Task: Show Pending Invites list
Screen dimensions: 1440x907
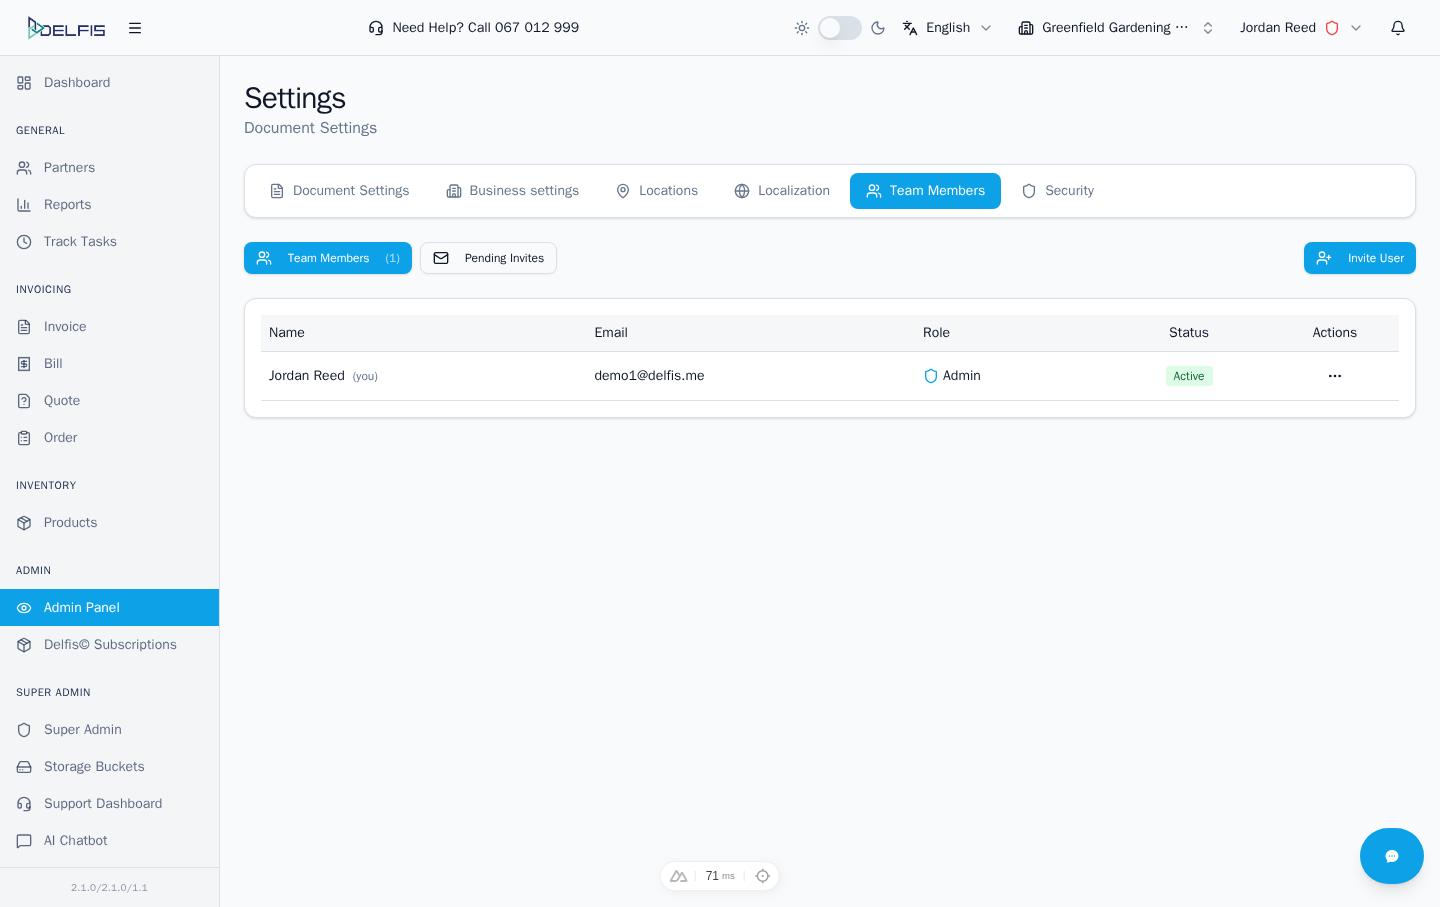Action: pos(488,258)
